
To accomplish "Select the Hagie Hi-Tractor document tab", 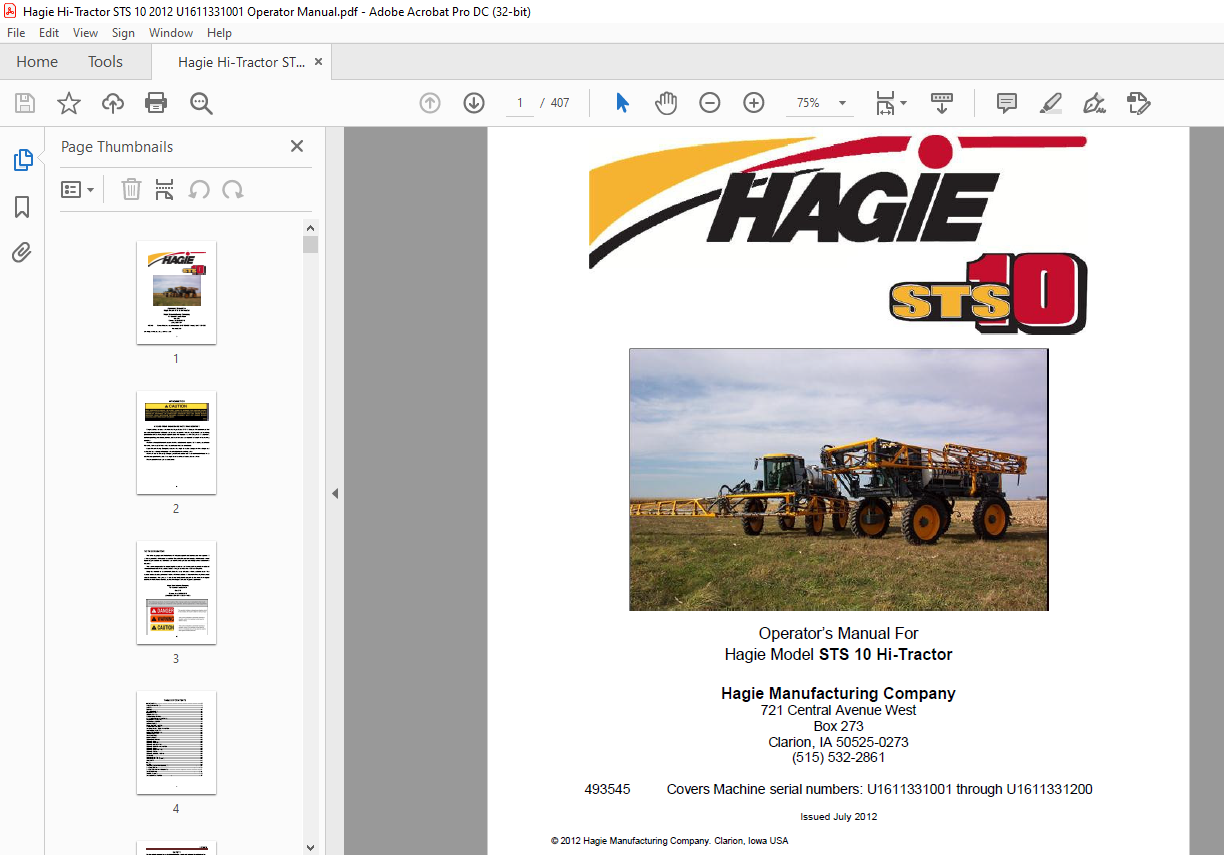I will point(241,62).
